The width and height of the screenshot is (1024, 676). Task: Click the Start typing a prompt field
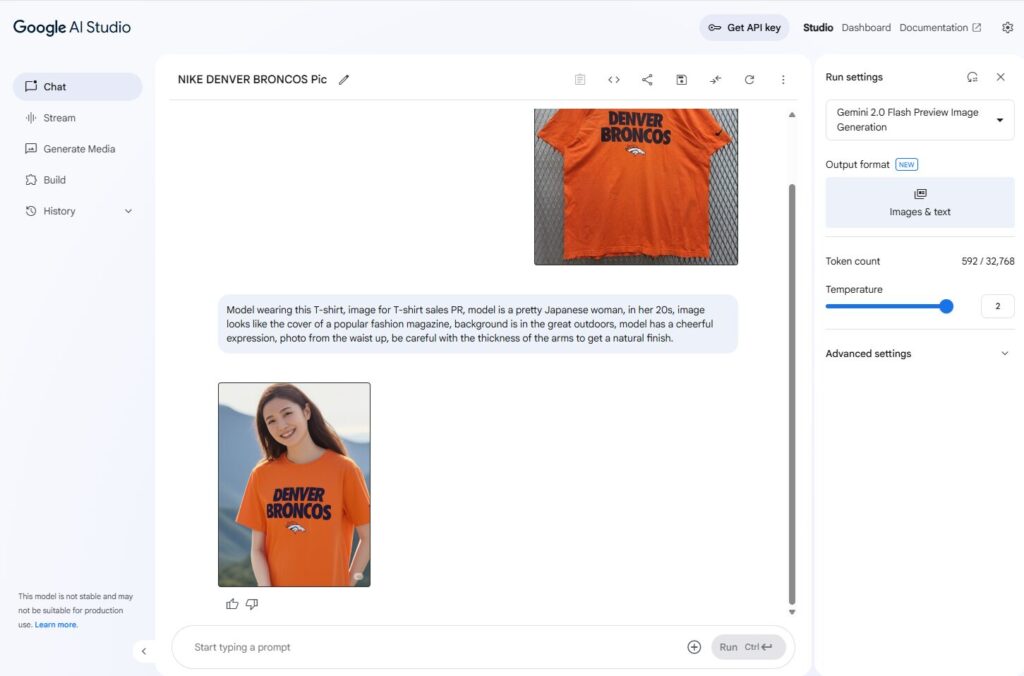coord(434,647)
